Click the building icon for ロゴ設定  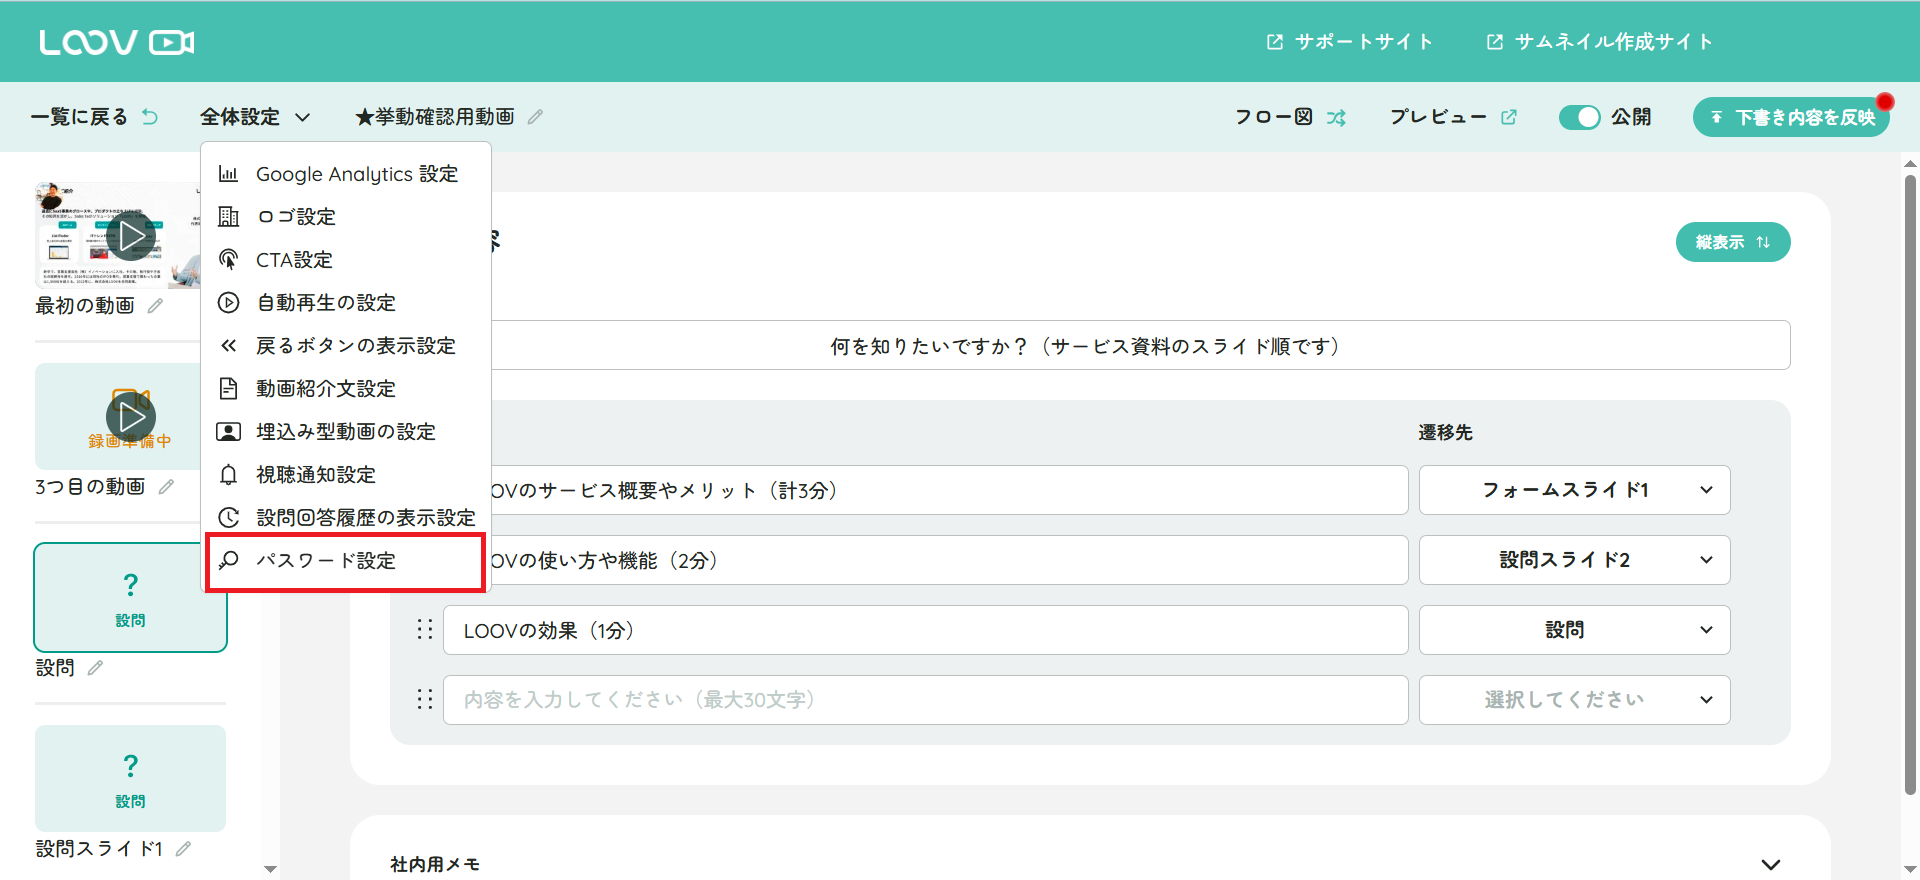pyautogui.click(x=229, y=217)
